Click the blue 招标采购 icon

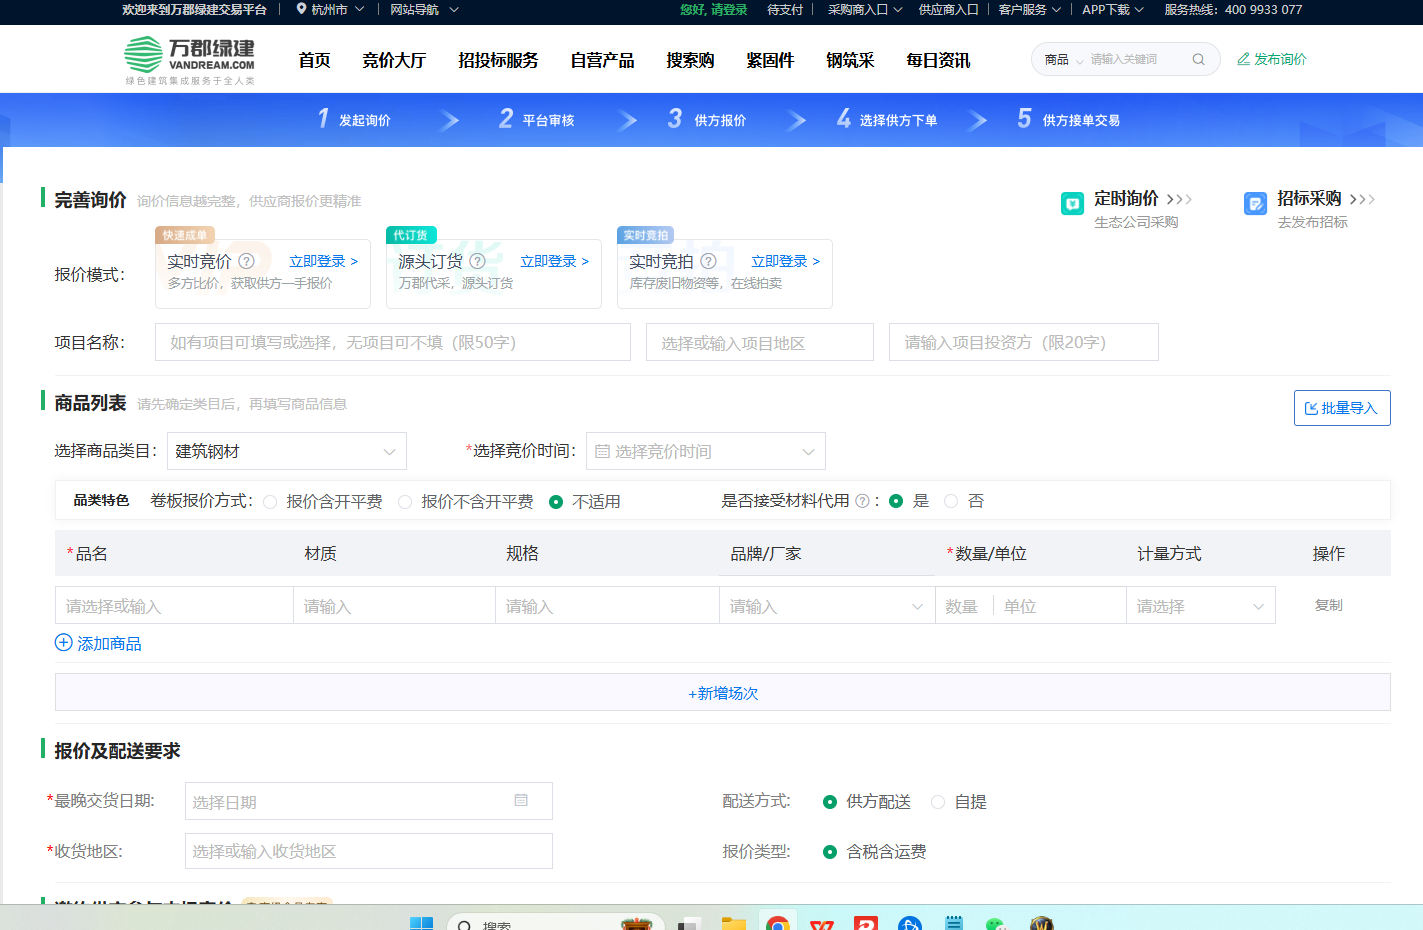pyautogui.click(x=1255, y=204)
